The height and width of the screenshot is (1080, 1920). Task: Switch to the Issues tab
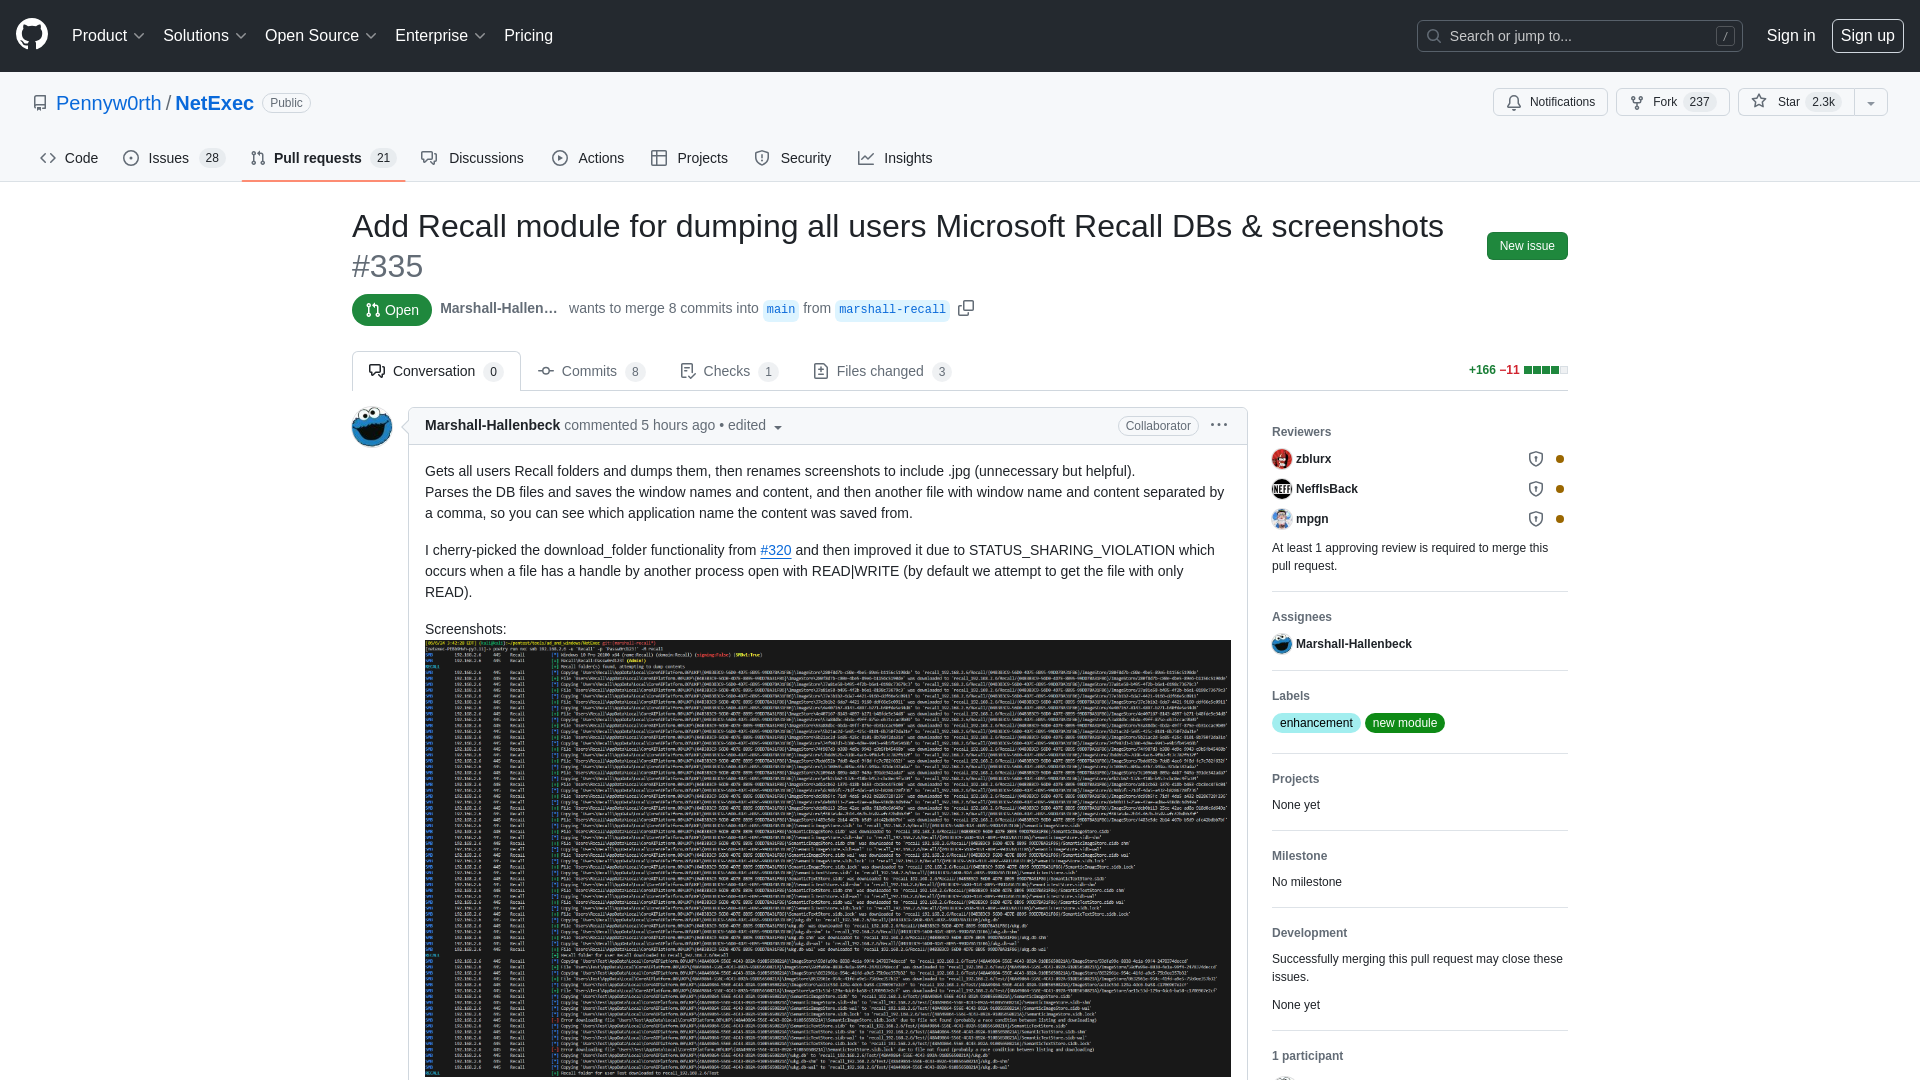(x=174, y=158)
